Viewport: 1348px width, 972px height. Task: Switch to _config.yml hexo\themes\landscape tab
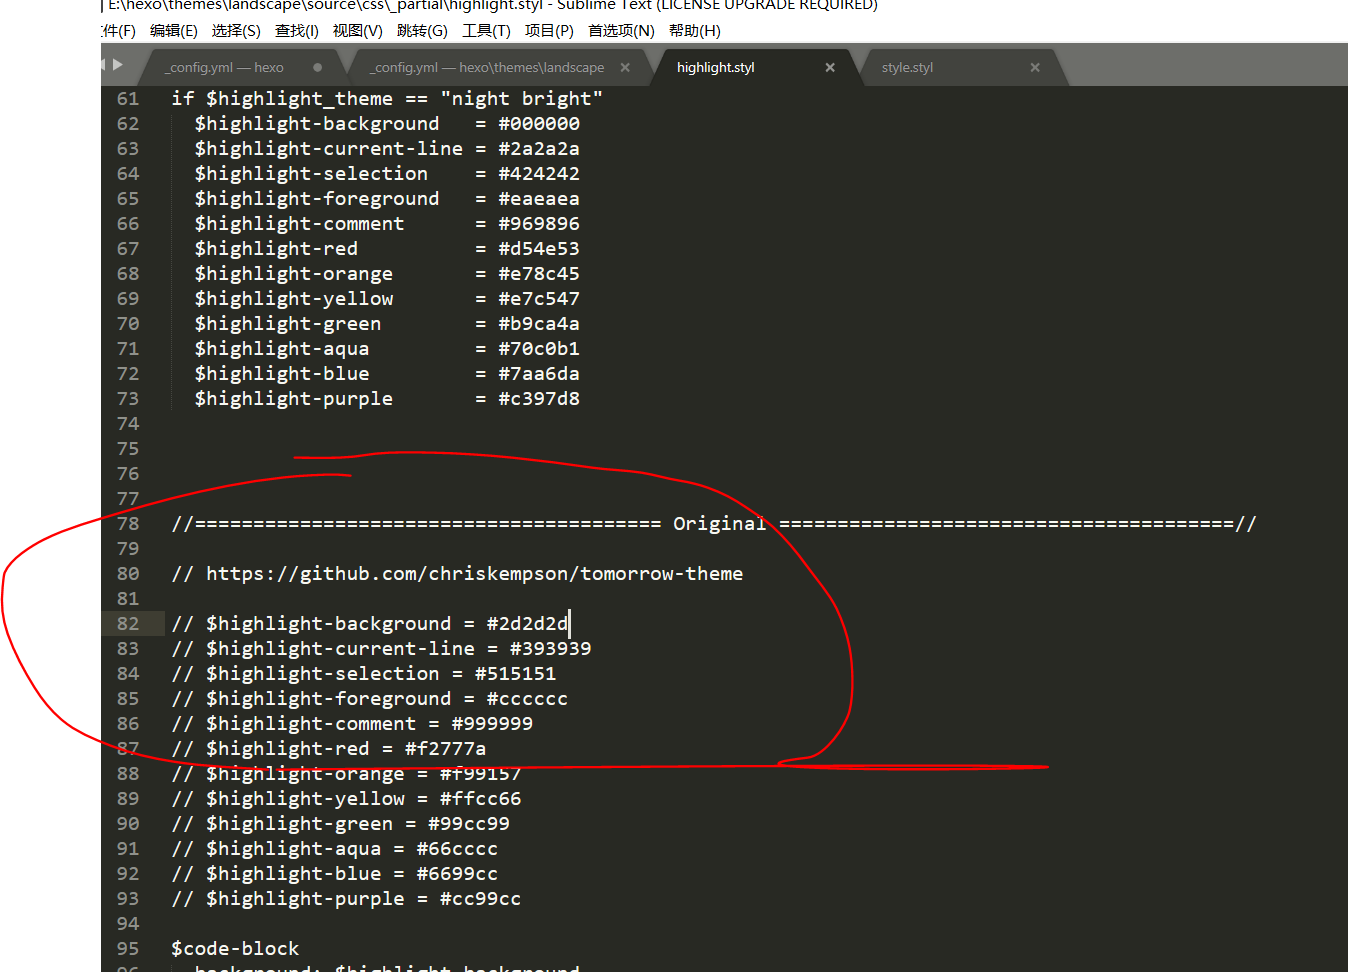coord(487,68)
